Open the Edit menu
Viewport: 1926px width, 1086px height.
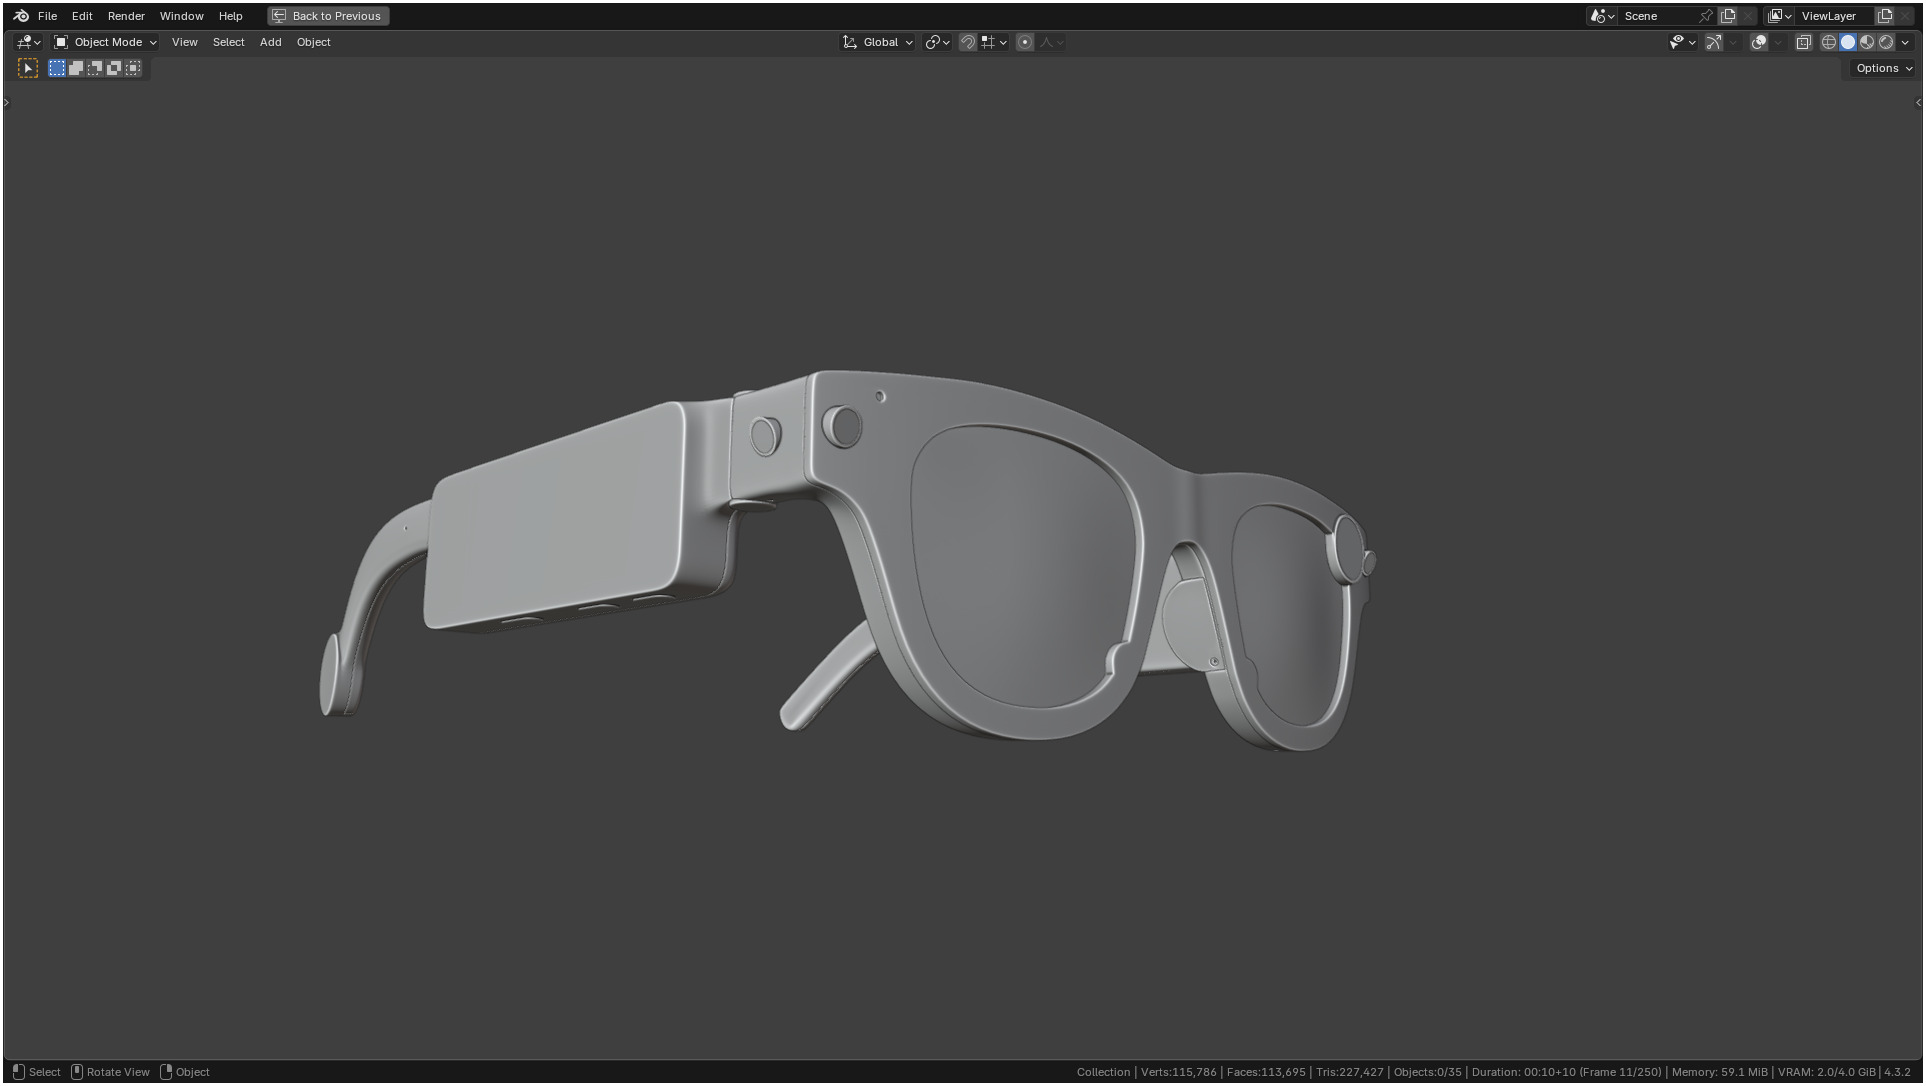point(82,16)
